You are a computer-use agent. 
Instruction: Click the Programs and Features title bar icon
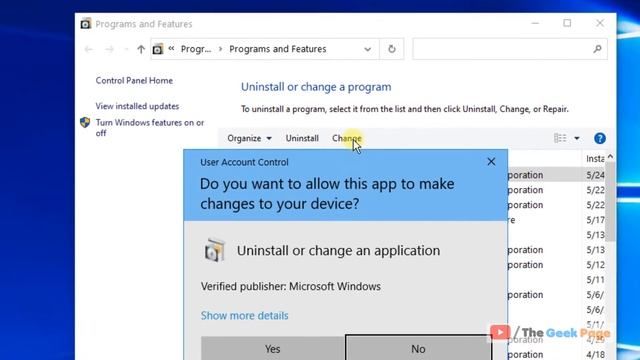85,24
